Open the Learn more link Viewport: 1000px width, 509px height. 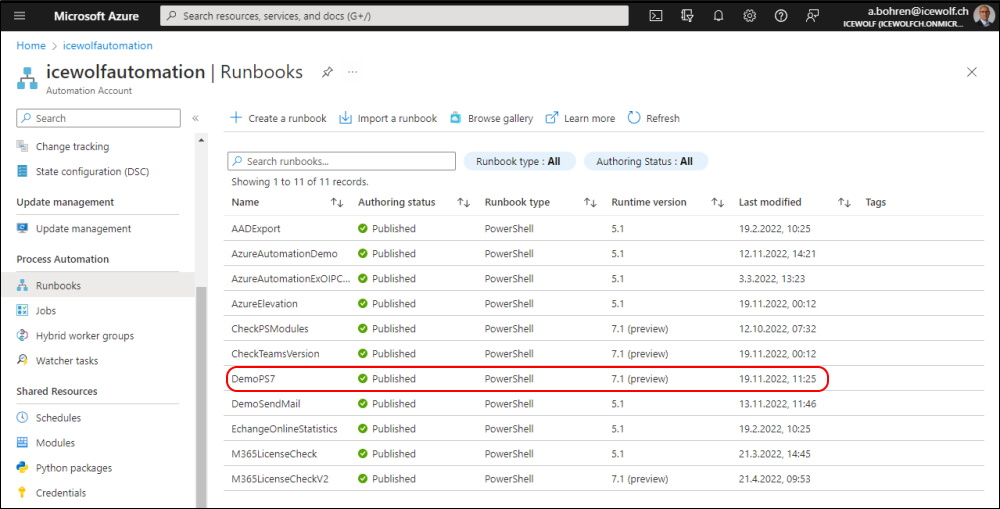pyautogui.click(x=580, y=118)
